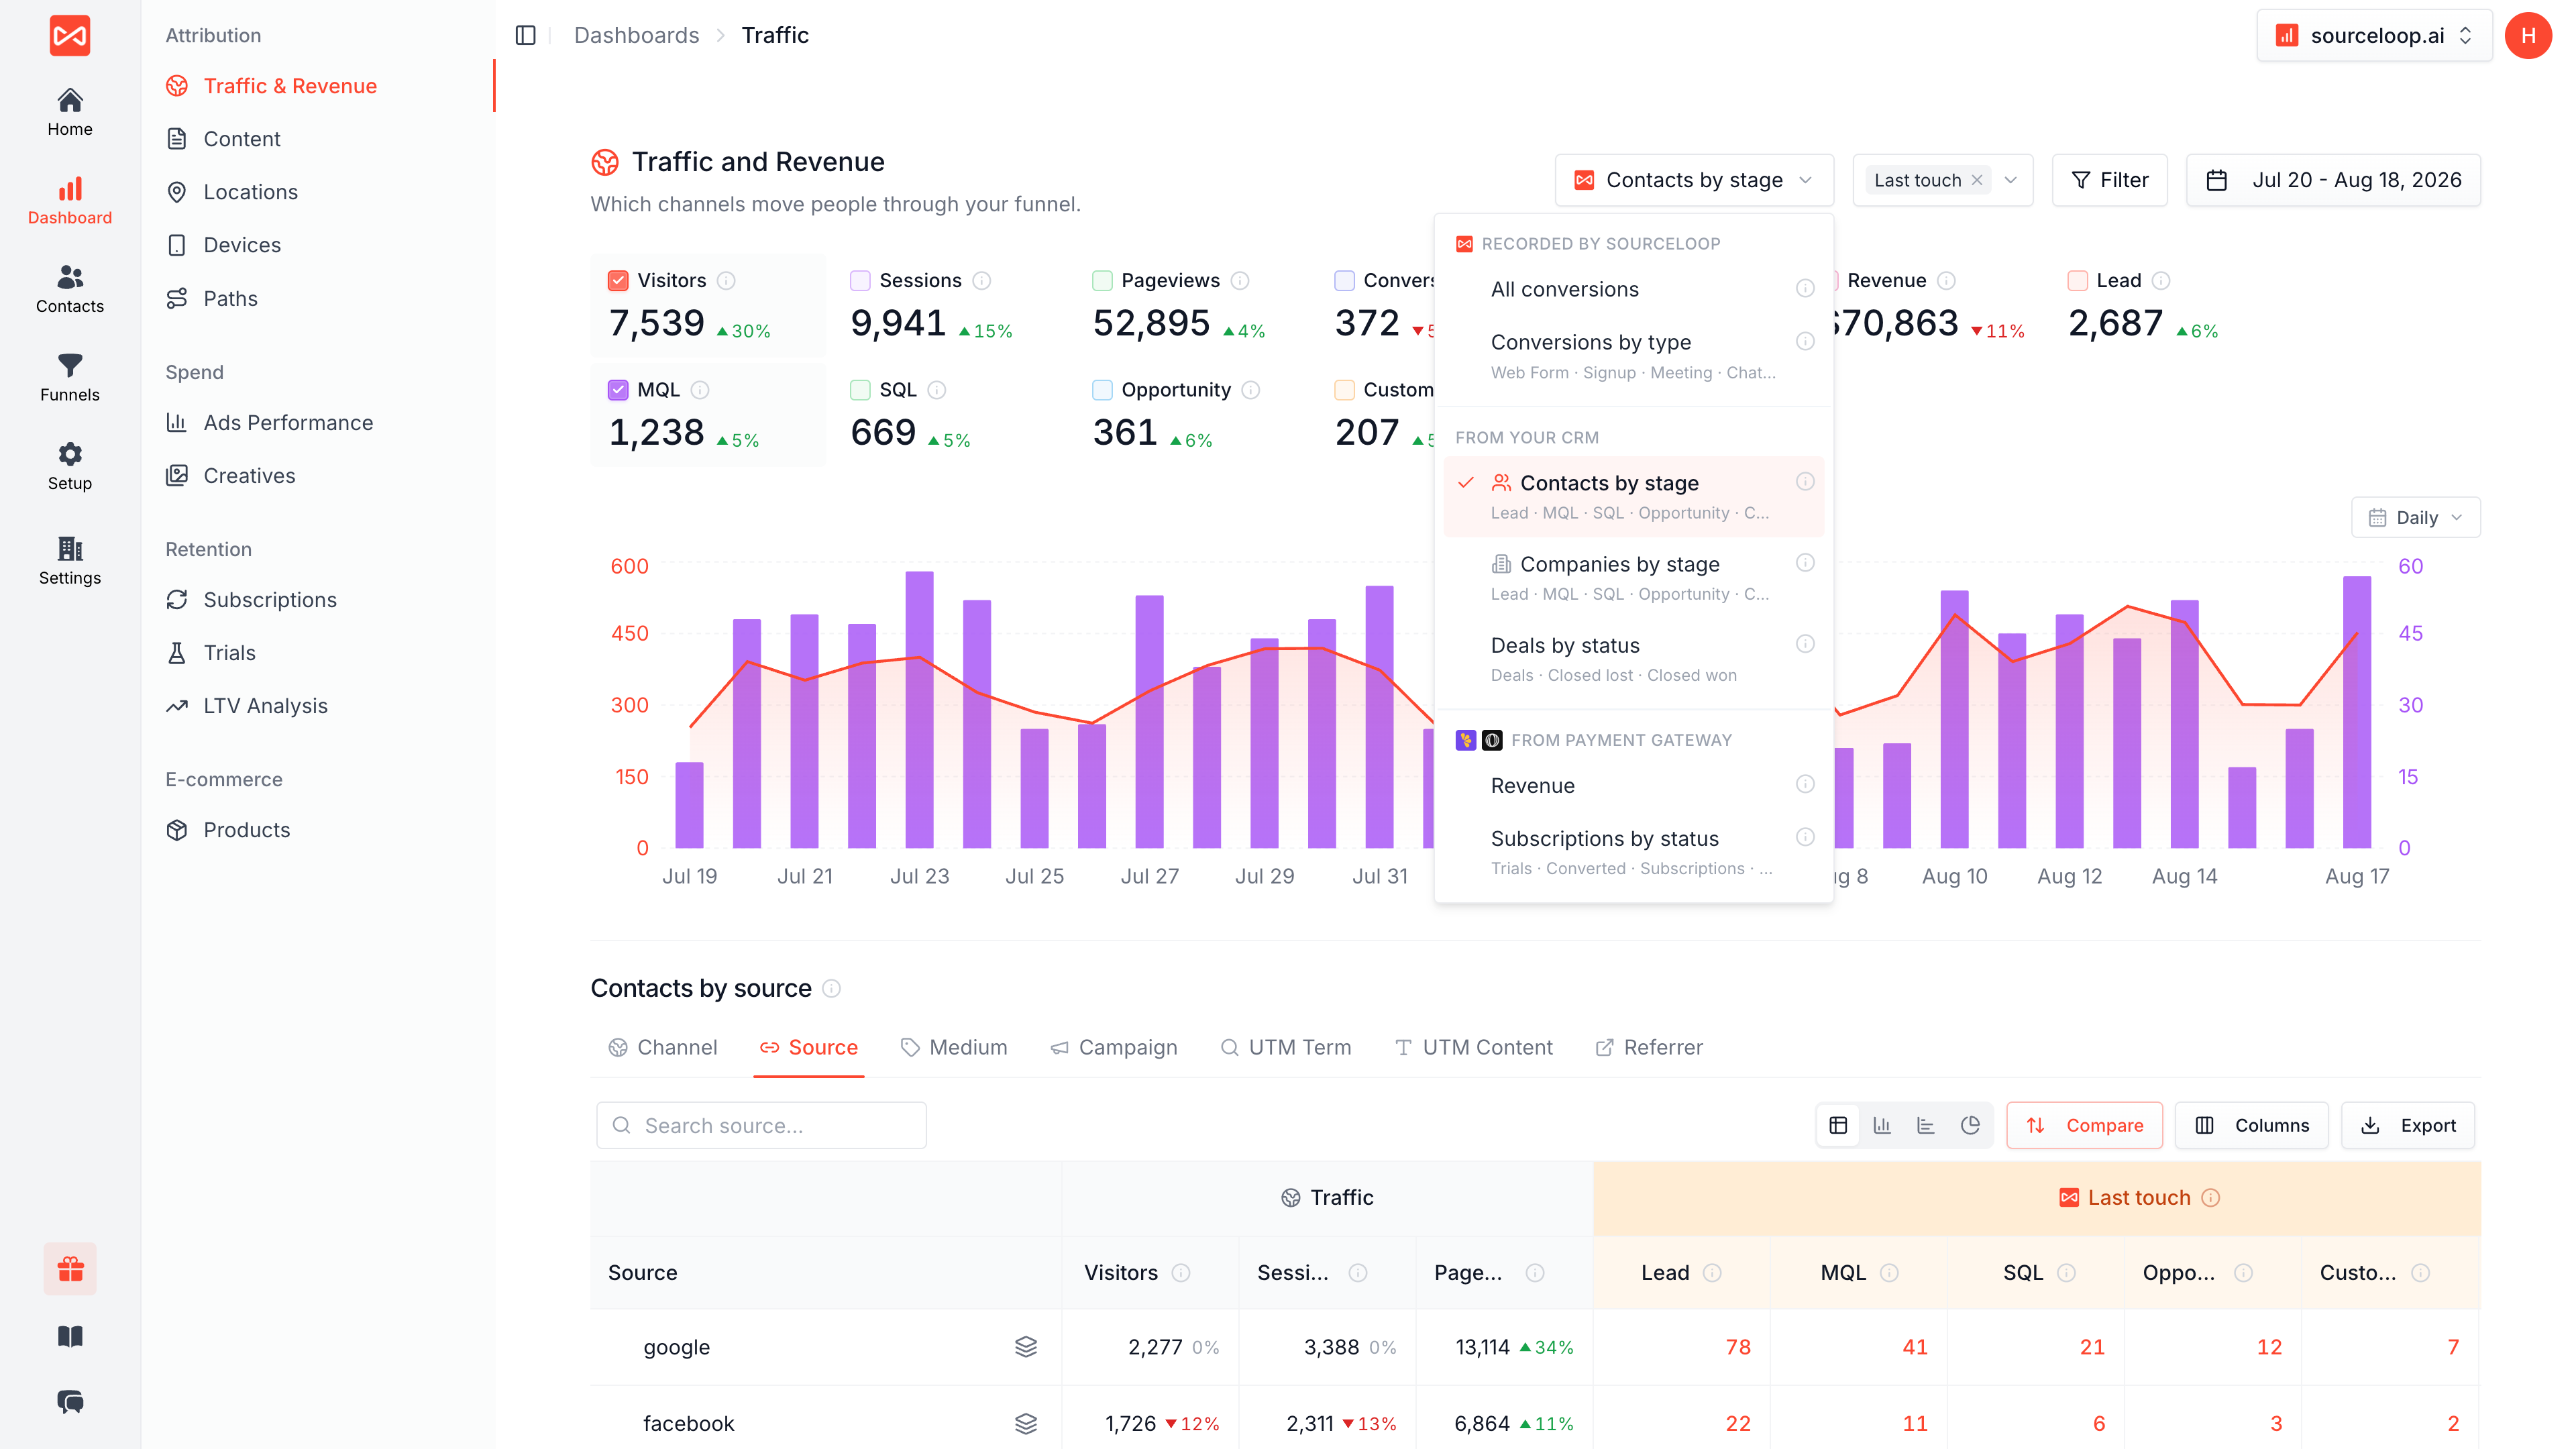2576x1449 pixels.
Task: Toggle the Sessions checkbox
Action: coord(860,280)
